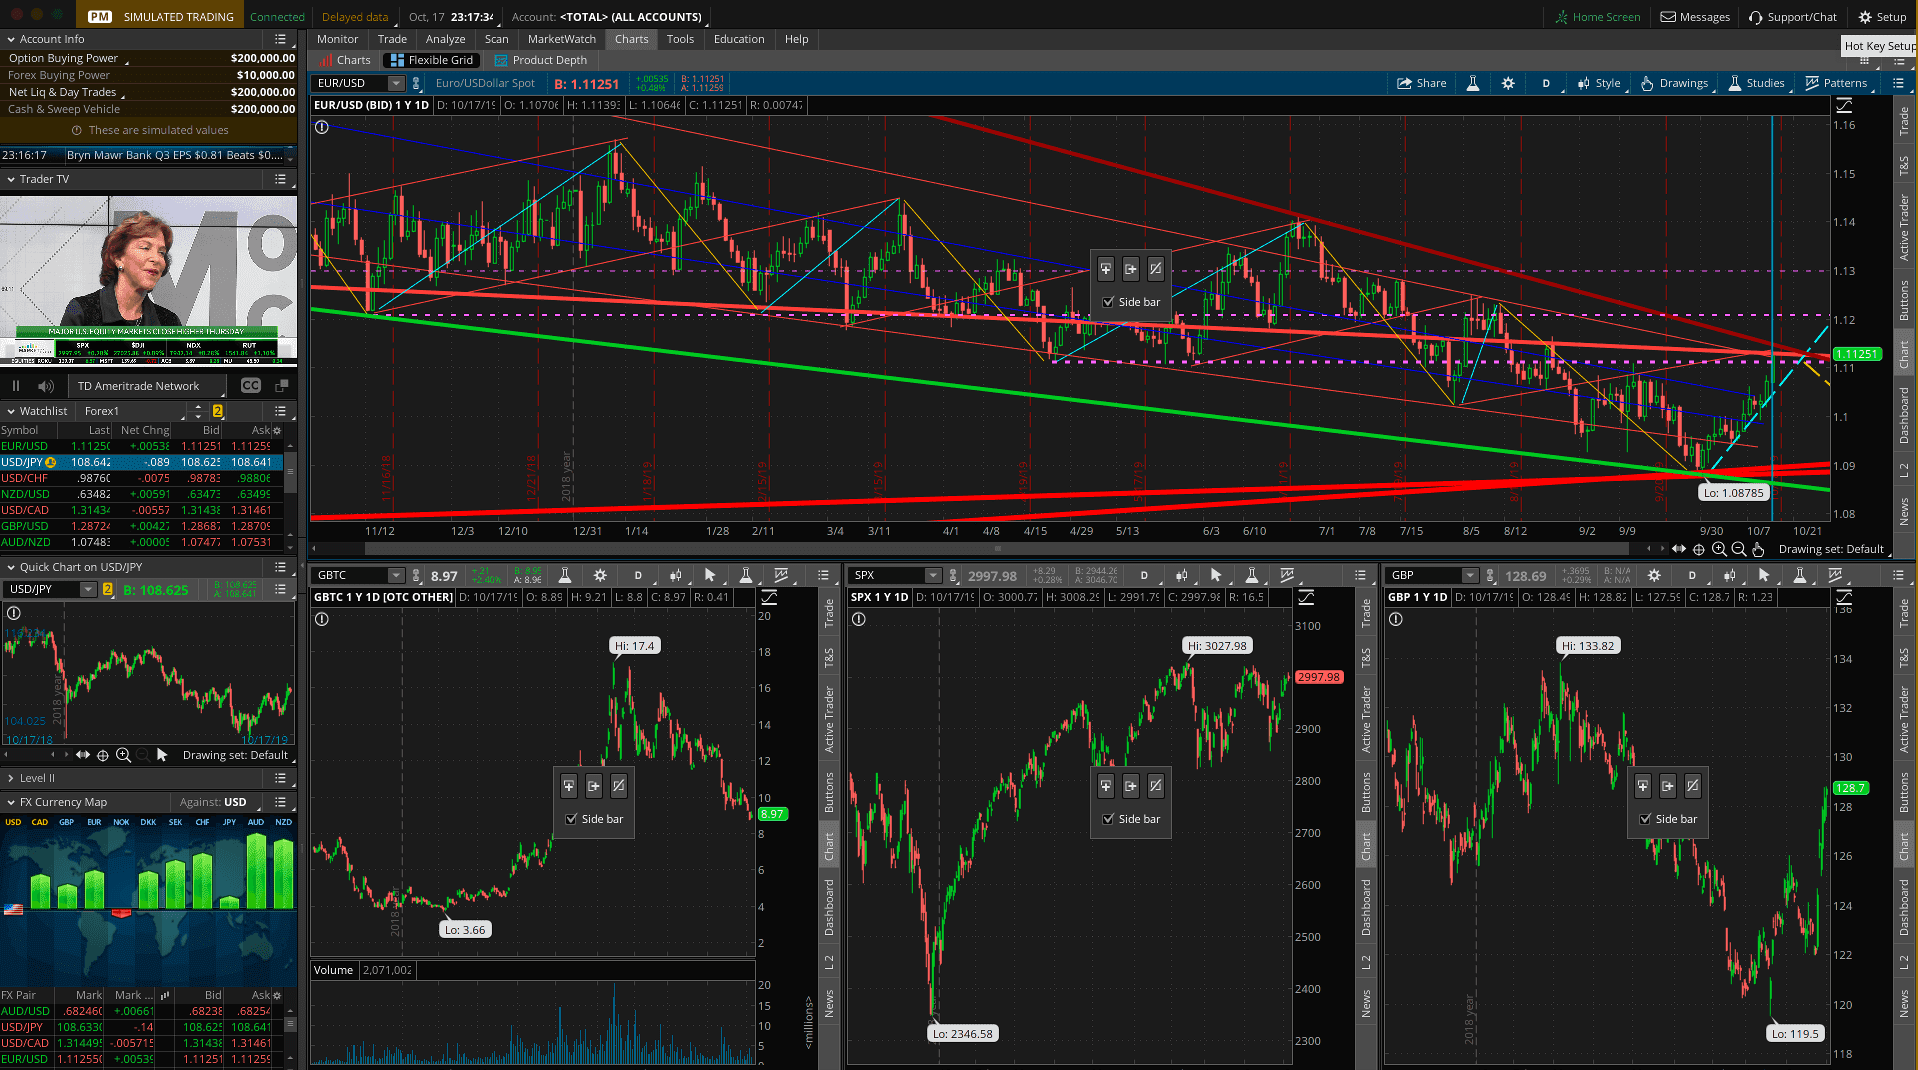Open Drawings menu on main chart
The image size is (1918, 1070).
pos(1675,83)
